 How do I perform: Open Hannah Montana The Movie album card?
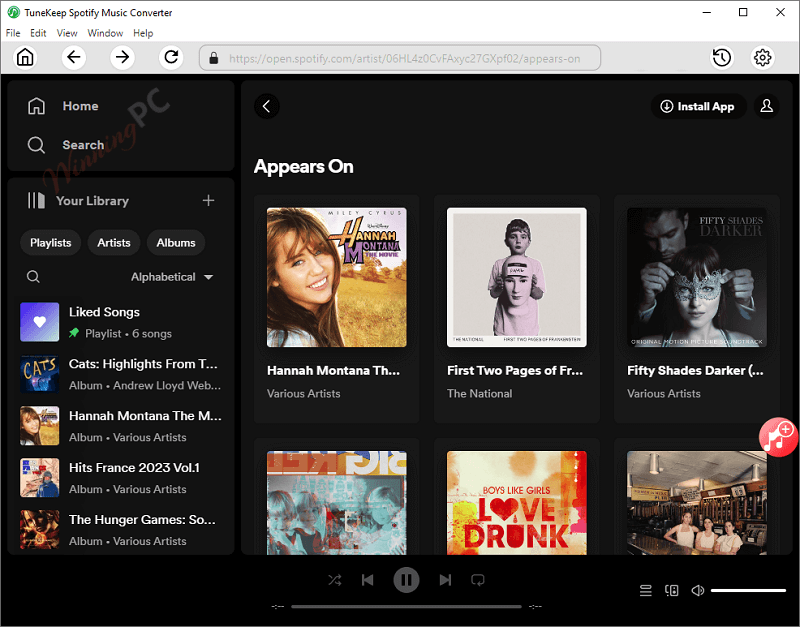[x=337, y=309]
